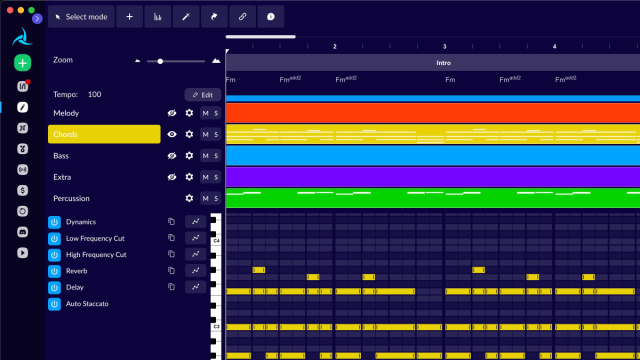Open the editor pencil icon in sidebar
Image resolution: width=640 pixels, height=360 pixels.
pos(22,107)
